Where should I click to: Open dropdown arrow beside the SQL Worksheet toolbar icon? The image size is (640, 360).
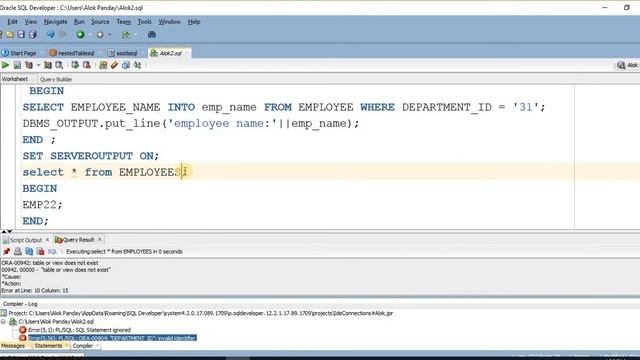click(x=135, y=35)
